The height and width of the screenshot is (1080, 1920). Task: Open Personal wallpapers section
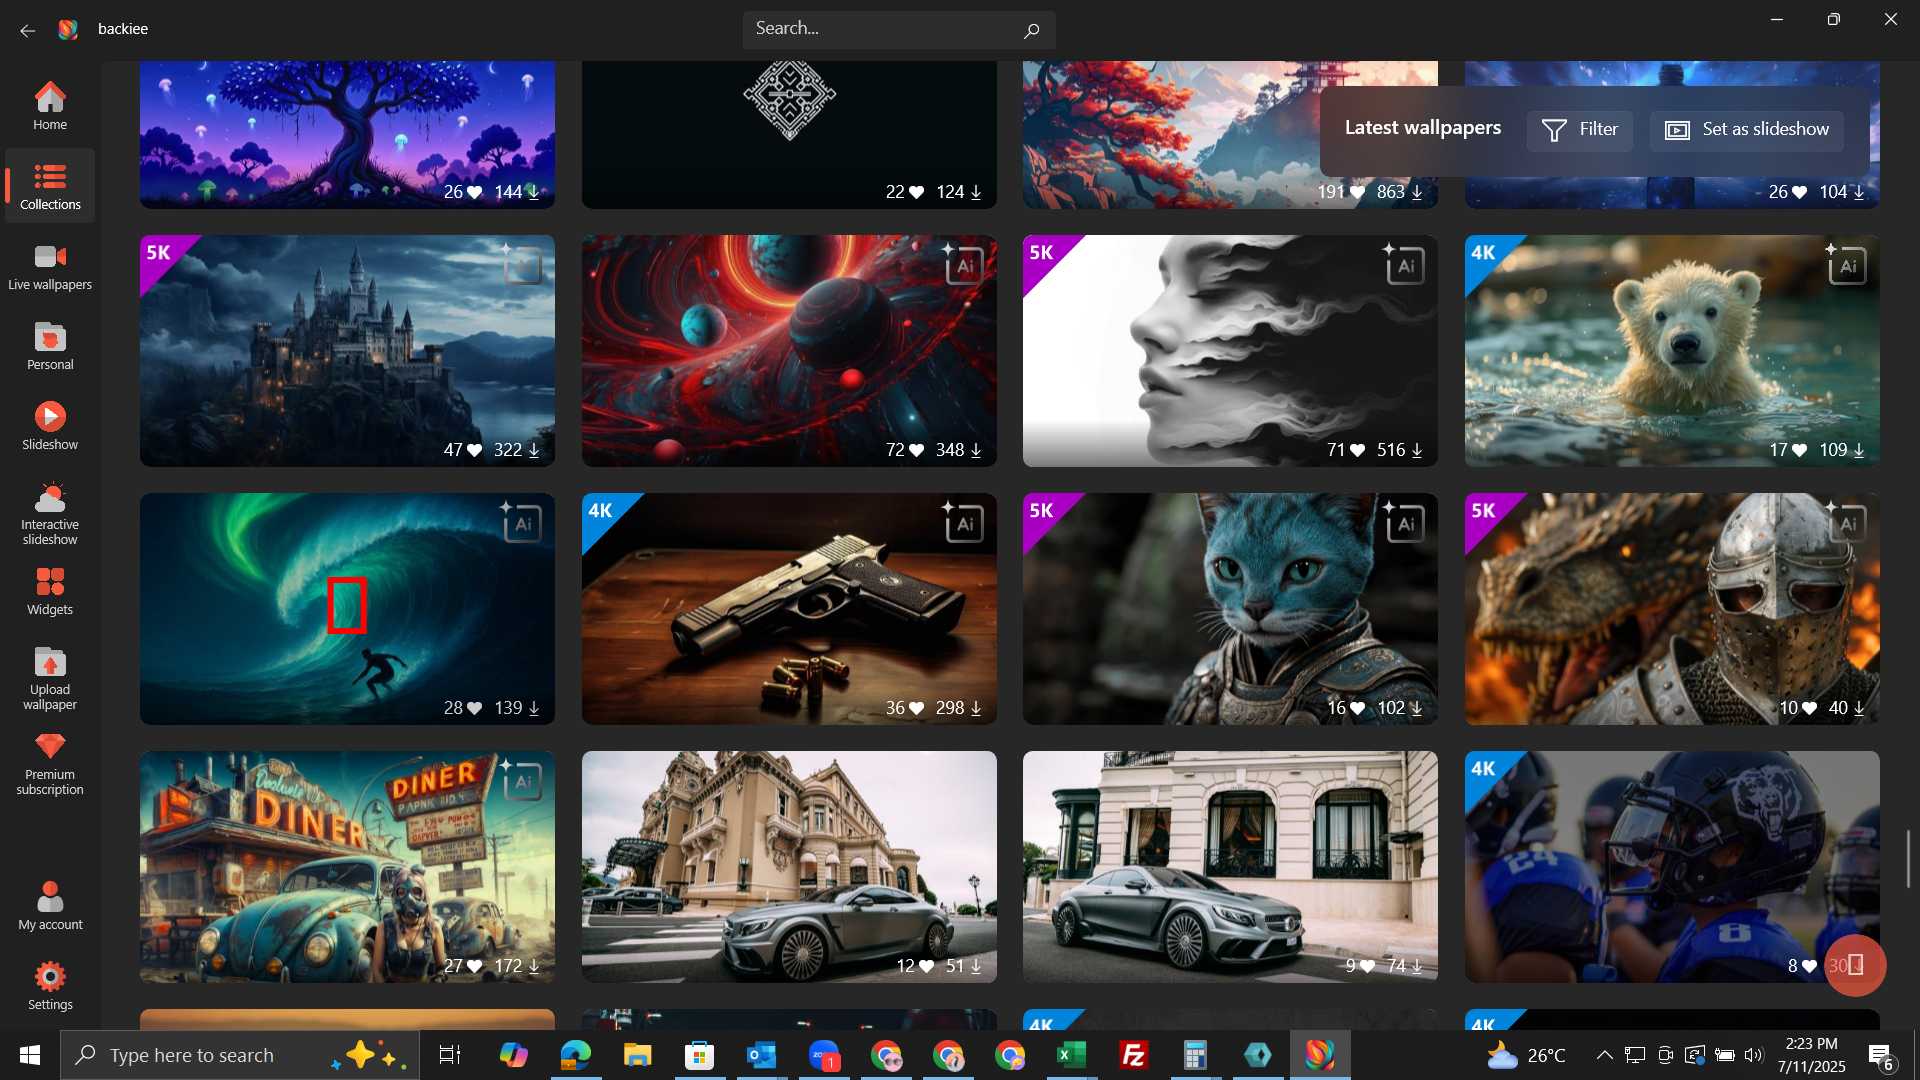[x=50, y=347]
